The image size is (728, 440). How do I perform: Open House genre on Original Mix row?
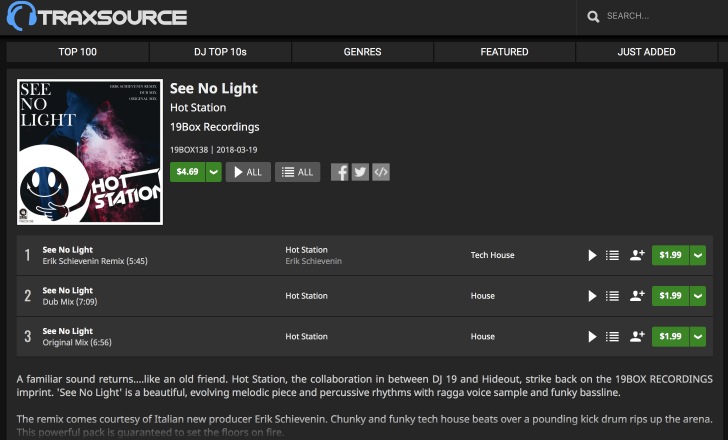483,336
